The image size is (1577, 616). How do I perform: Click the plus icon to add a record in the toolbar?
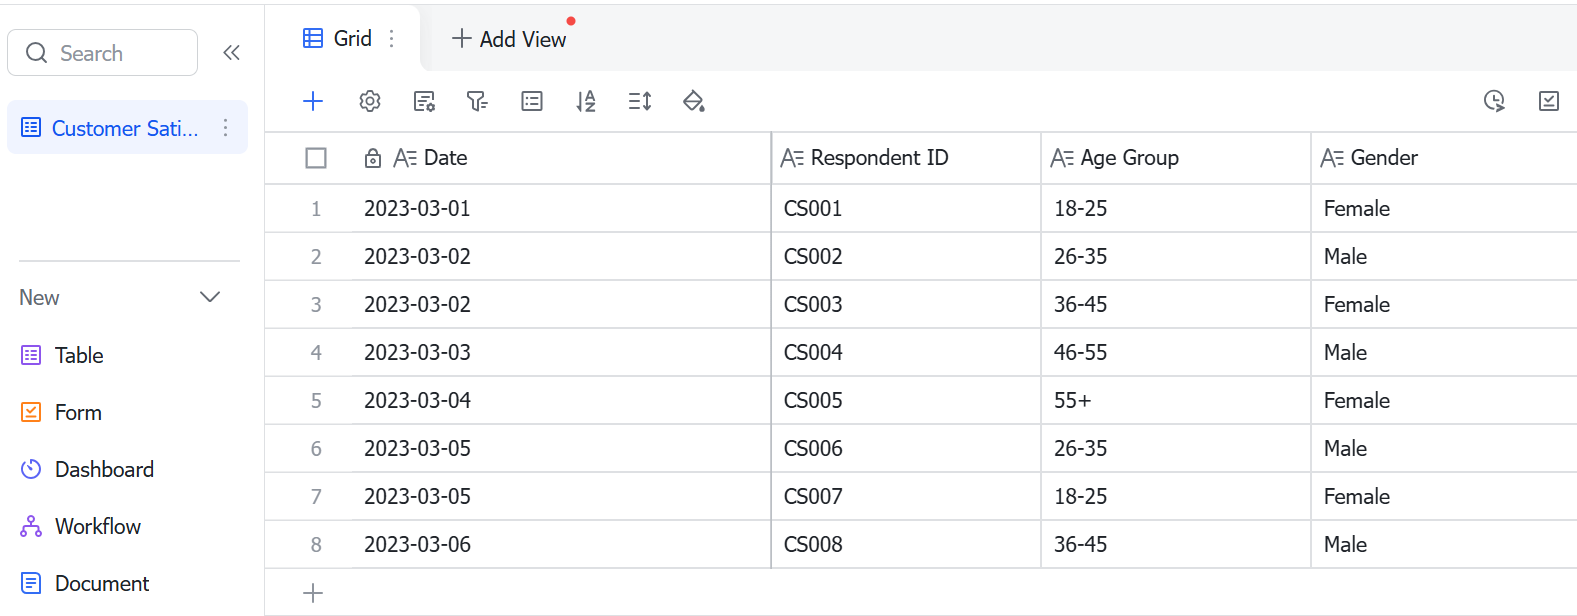point(313,101)
